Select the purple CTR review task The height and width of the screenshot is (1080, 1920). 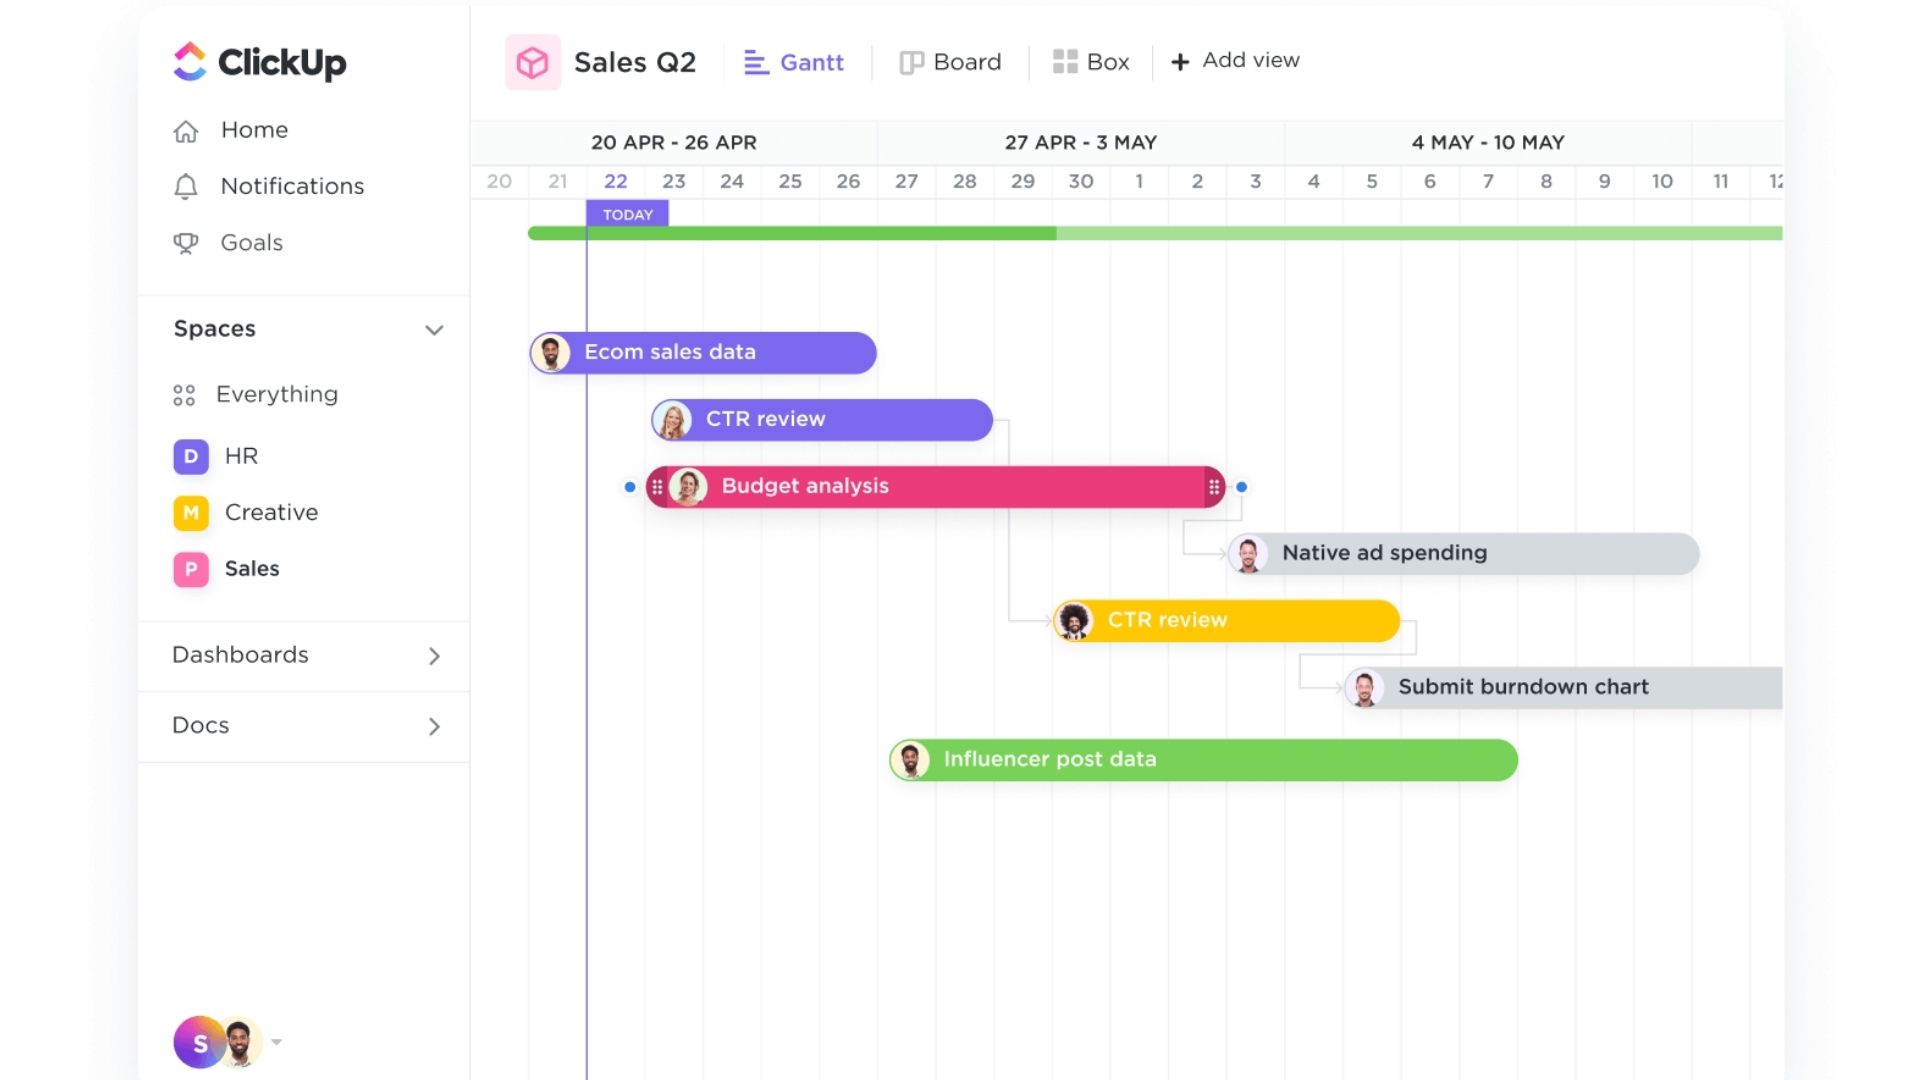click(x=822, y=420)
